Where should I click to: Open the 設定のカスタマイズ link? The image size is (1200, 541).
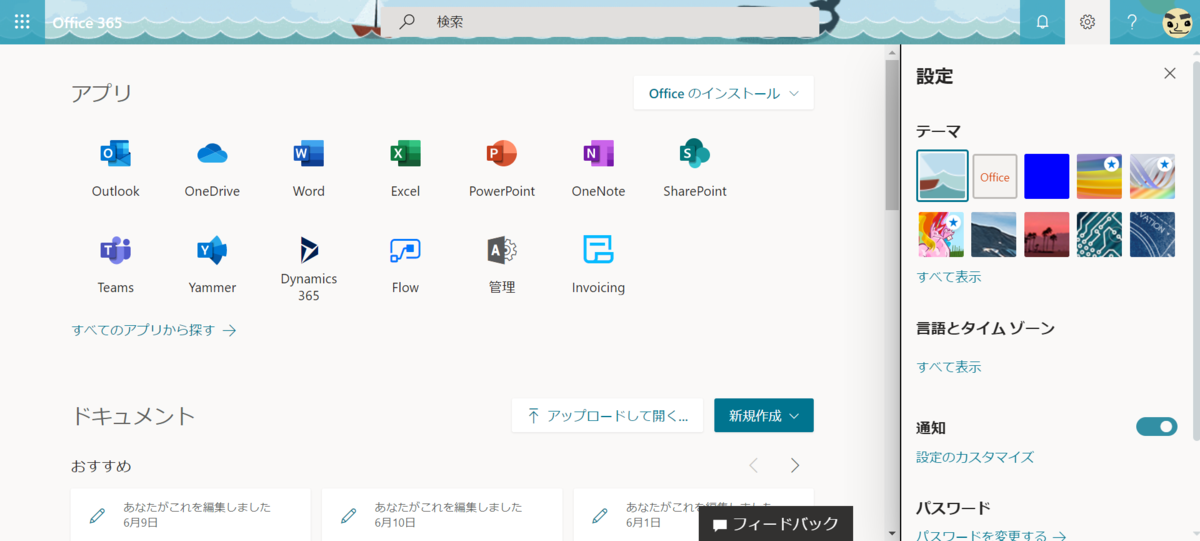975,457
